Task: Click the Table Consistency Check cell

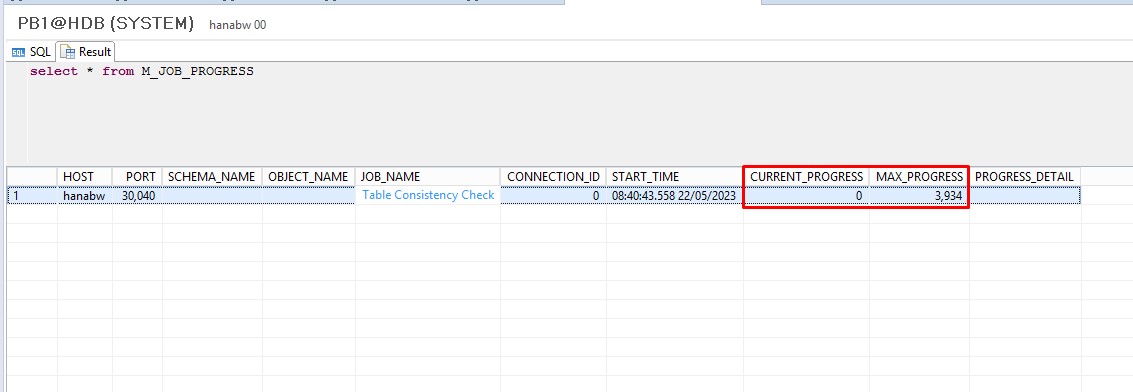Action: pos(428,195)
